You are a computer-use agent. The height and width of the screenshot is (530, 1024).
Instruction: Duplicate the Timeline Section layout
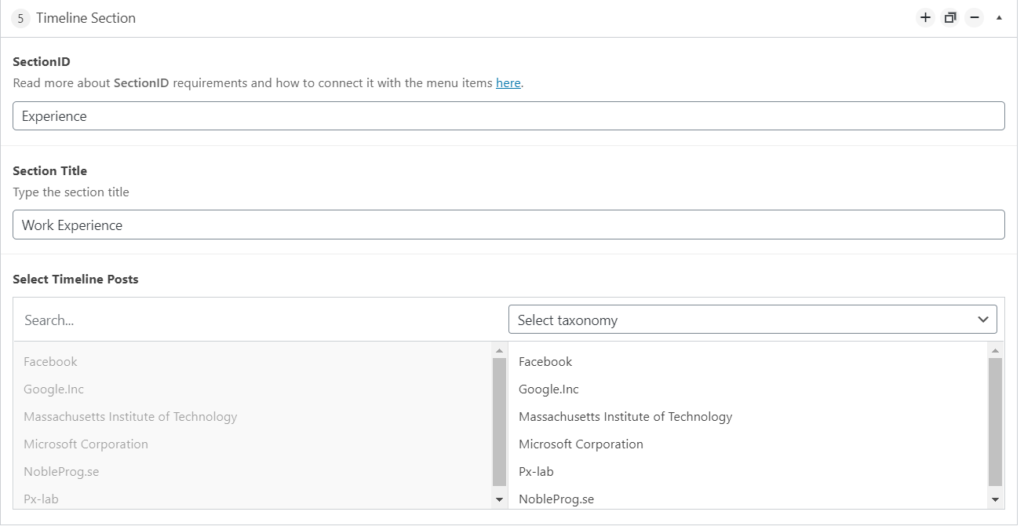point(950,18)
